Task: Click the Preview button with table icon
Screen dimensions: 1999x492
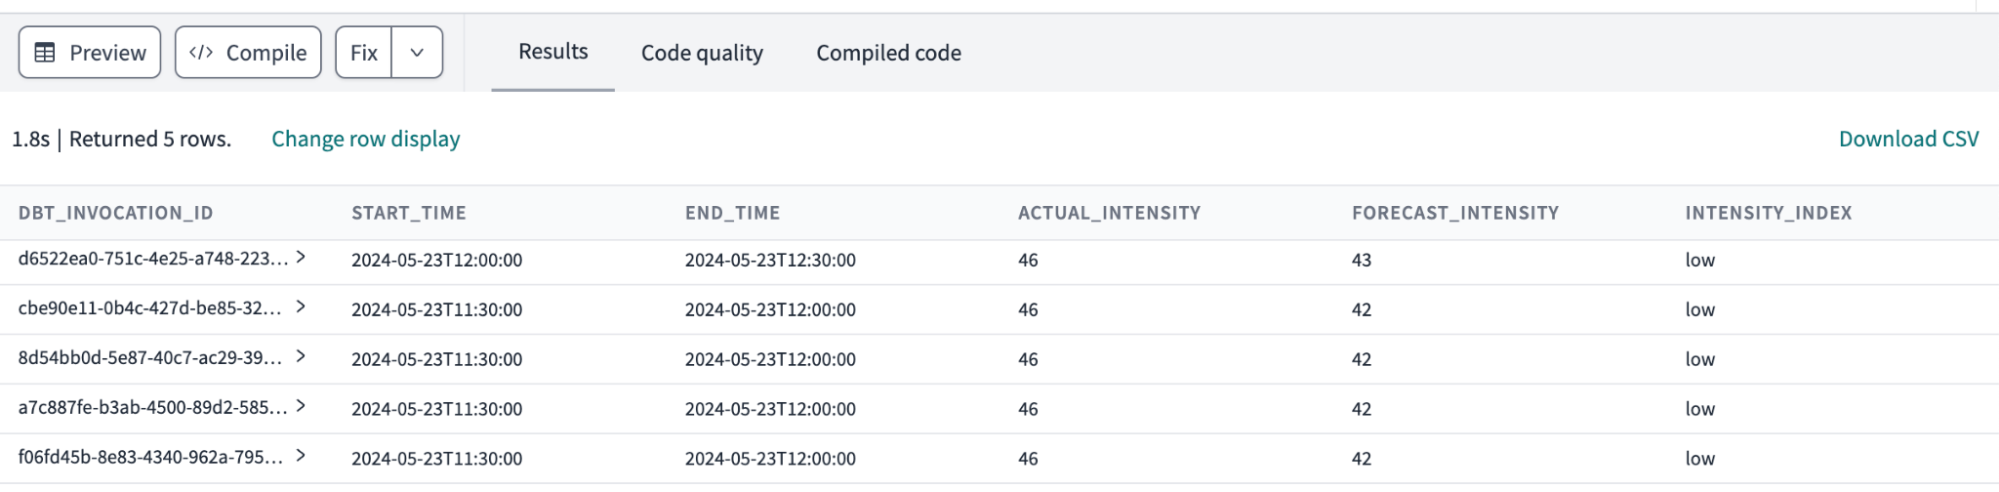Action: click(x=89, y=53)
